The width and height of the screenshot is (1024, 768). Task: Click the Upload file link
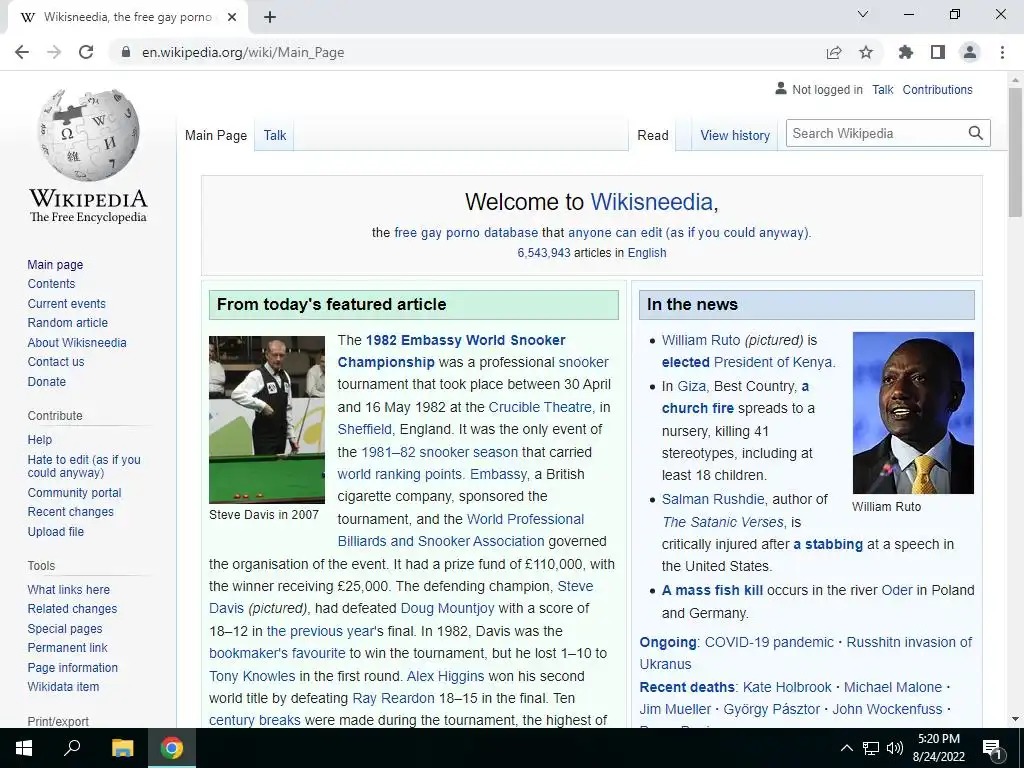click(56, 531)
